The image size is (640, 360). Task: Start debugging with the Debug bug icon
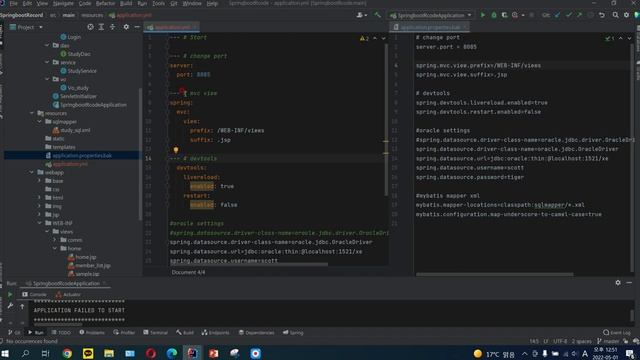point(494,15)
